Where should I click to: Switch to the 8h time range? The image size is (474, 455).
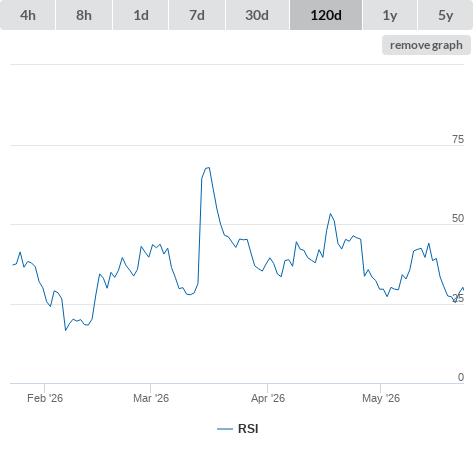(84, 15)
